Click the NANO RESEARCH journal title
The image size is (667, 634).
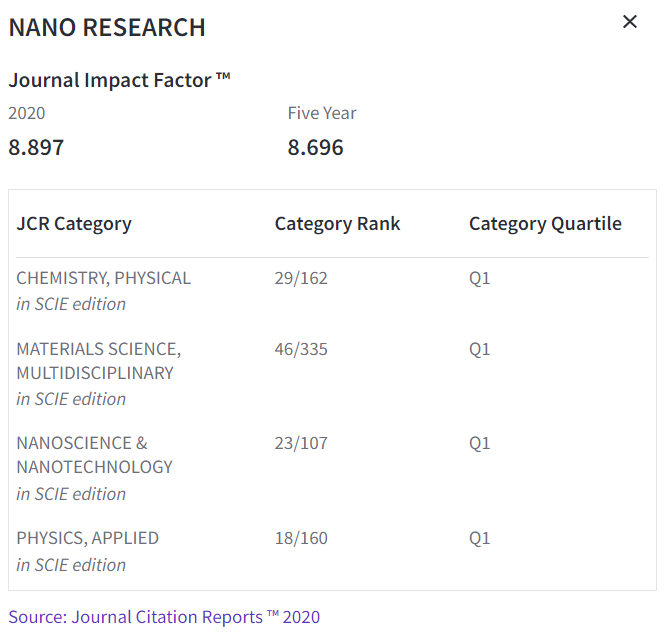click(x=107, y=28)
